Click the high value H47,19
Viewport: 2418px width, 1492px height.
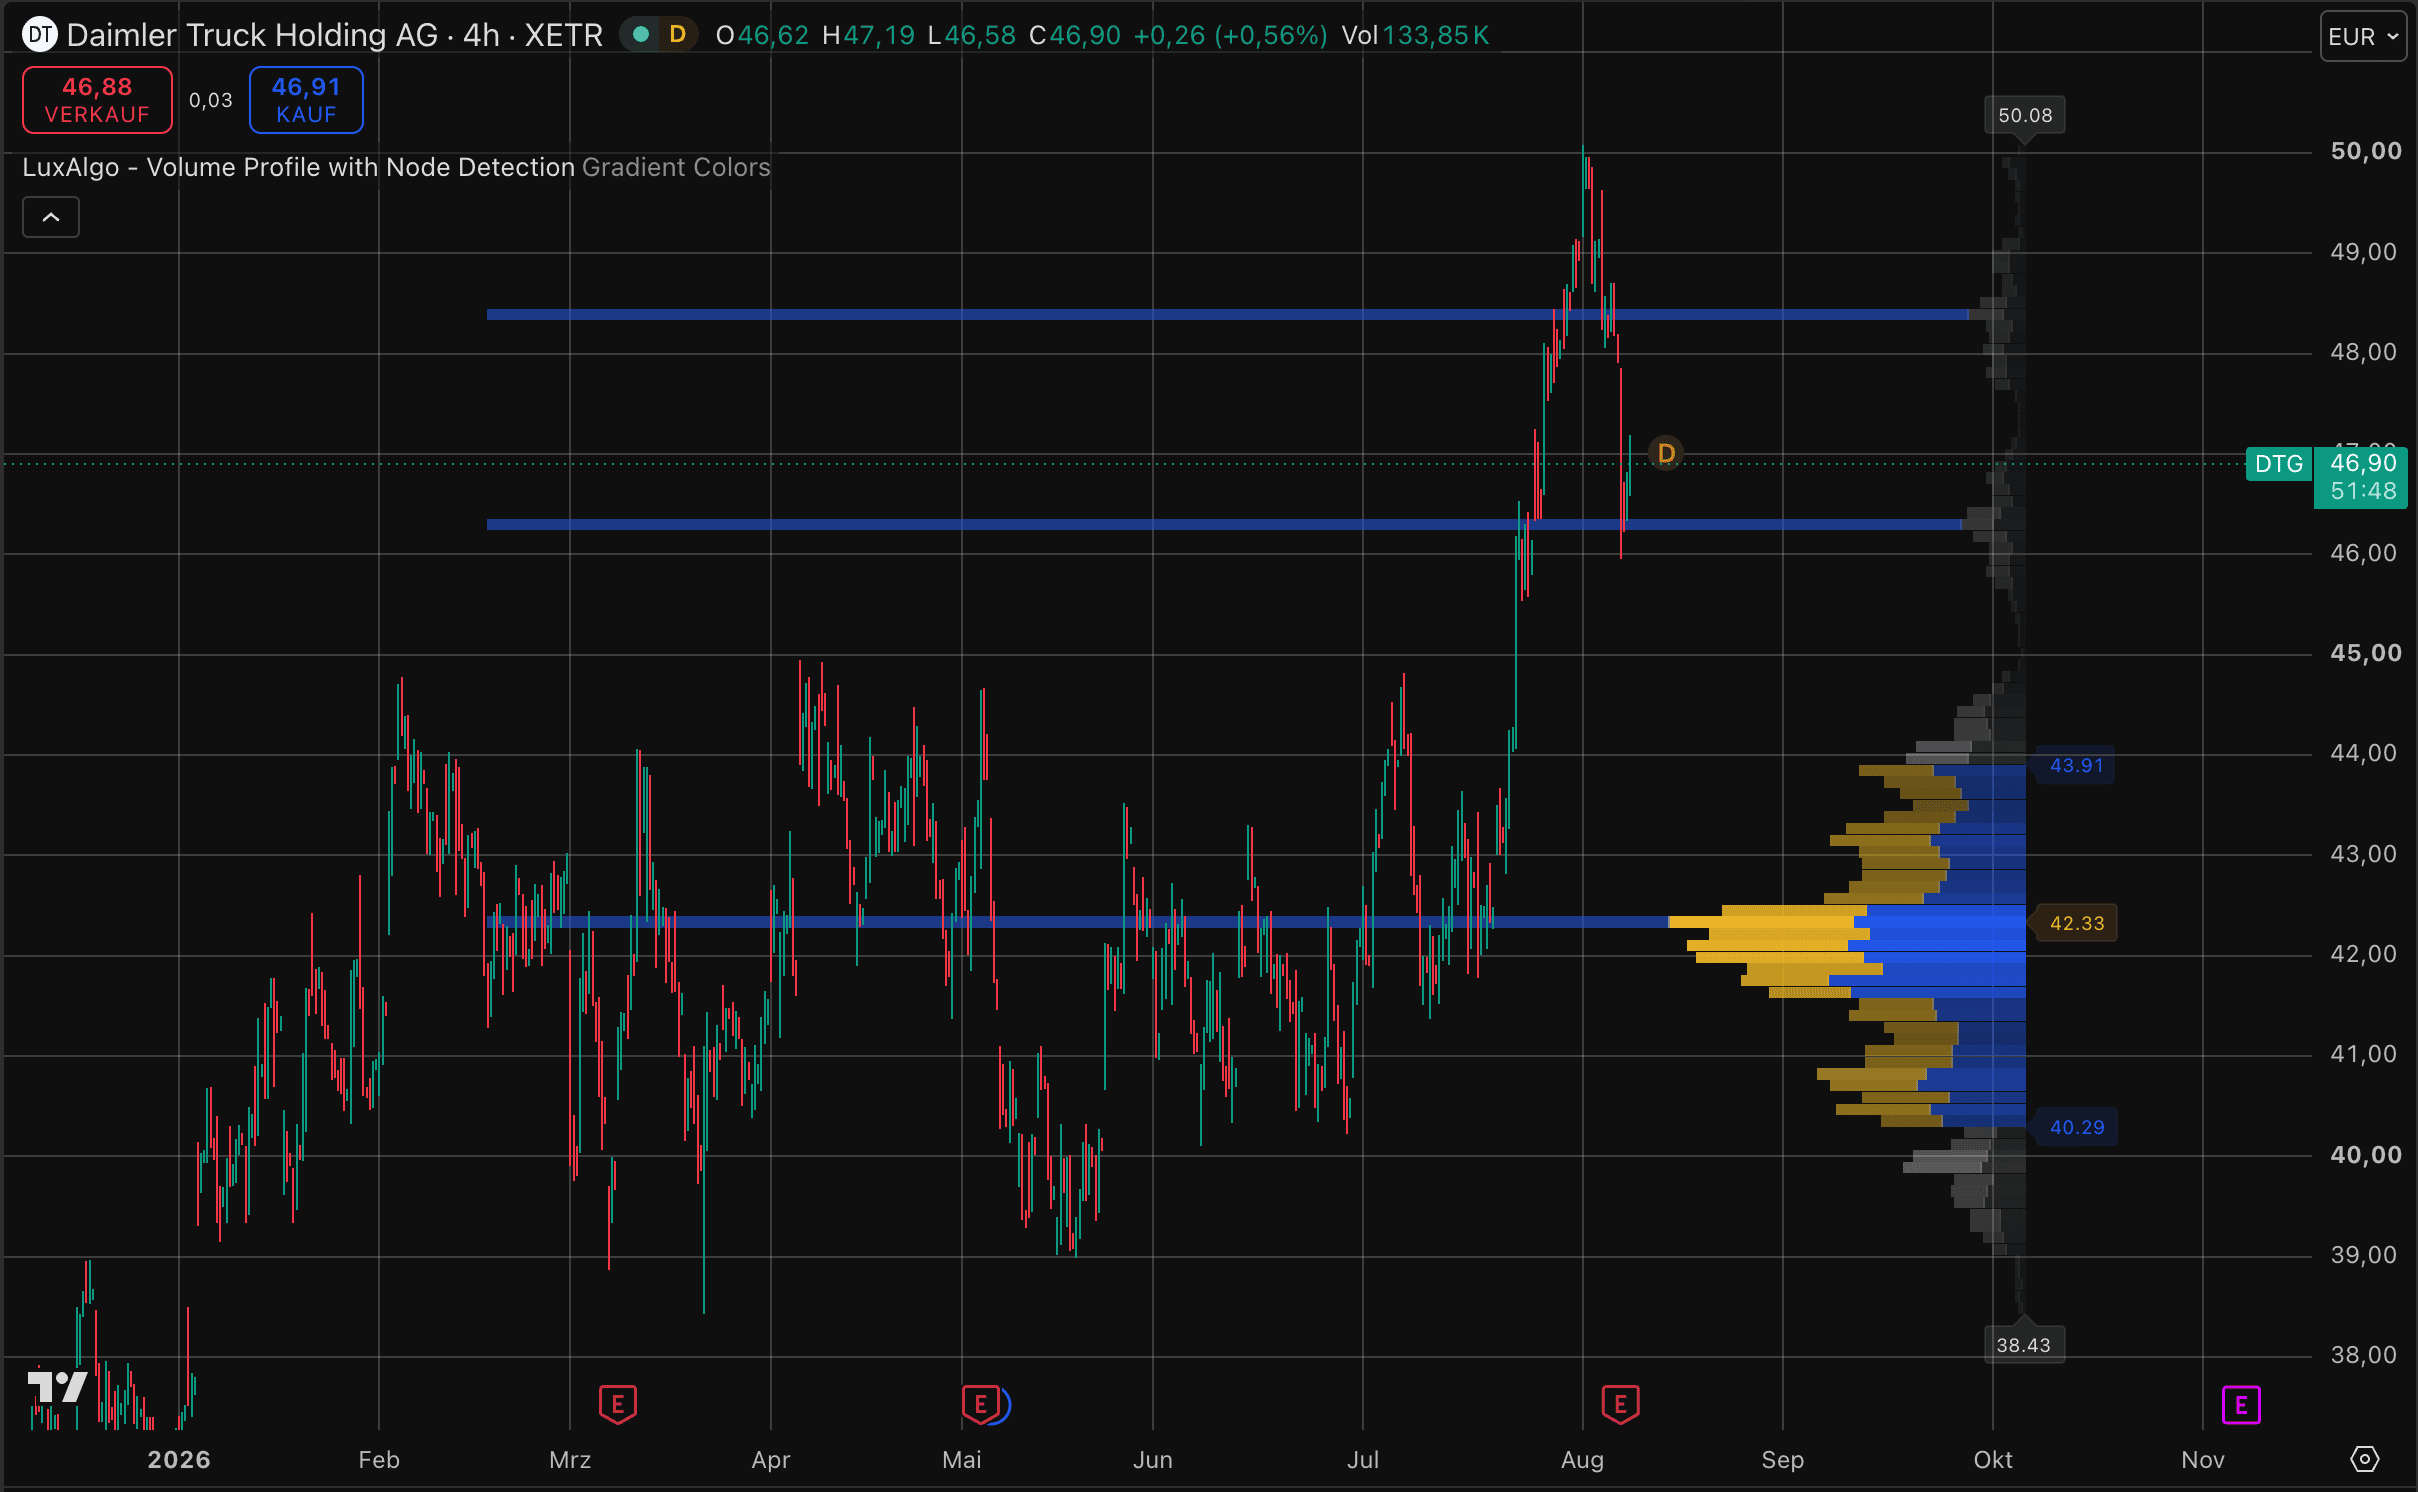tap(868, 35)
